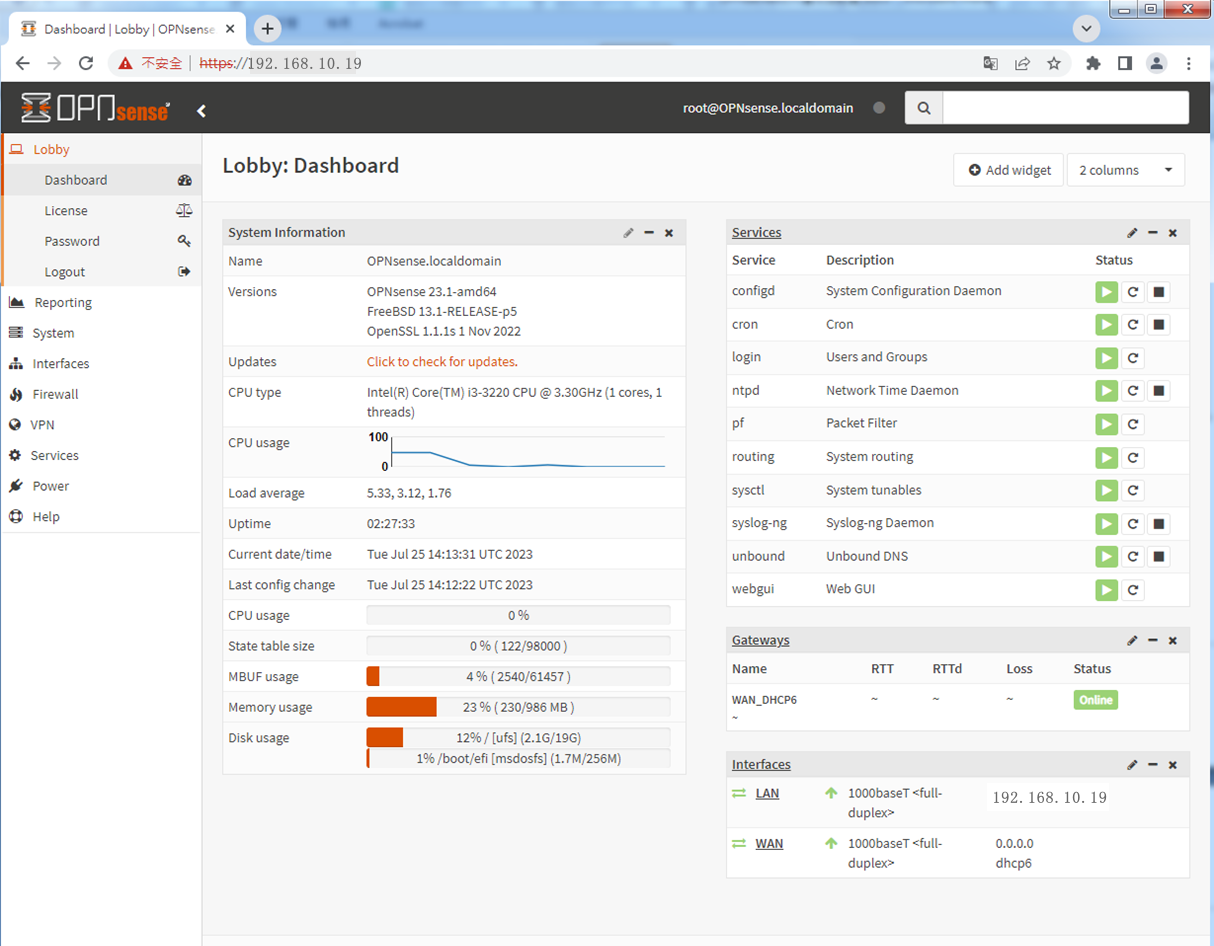1214x946 pixels.
Task: Click the MBUF usage progress bar
Action: pyautogui.click(x=518, y=677)
